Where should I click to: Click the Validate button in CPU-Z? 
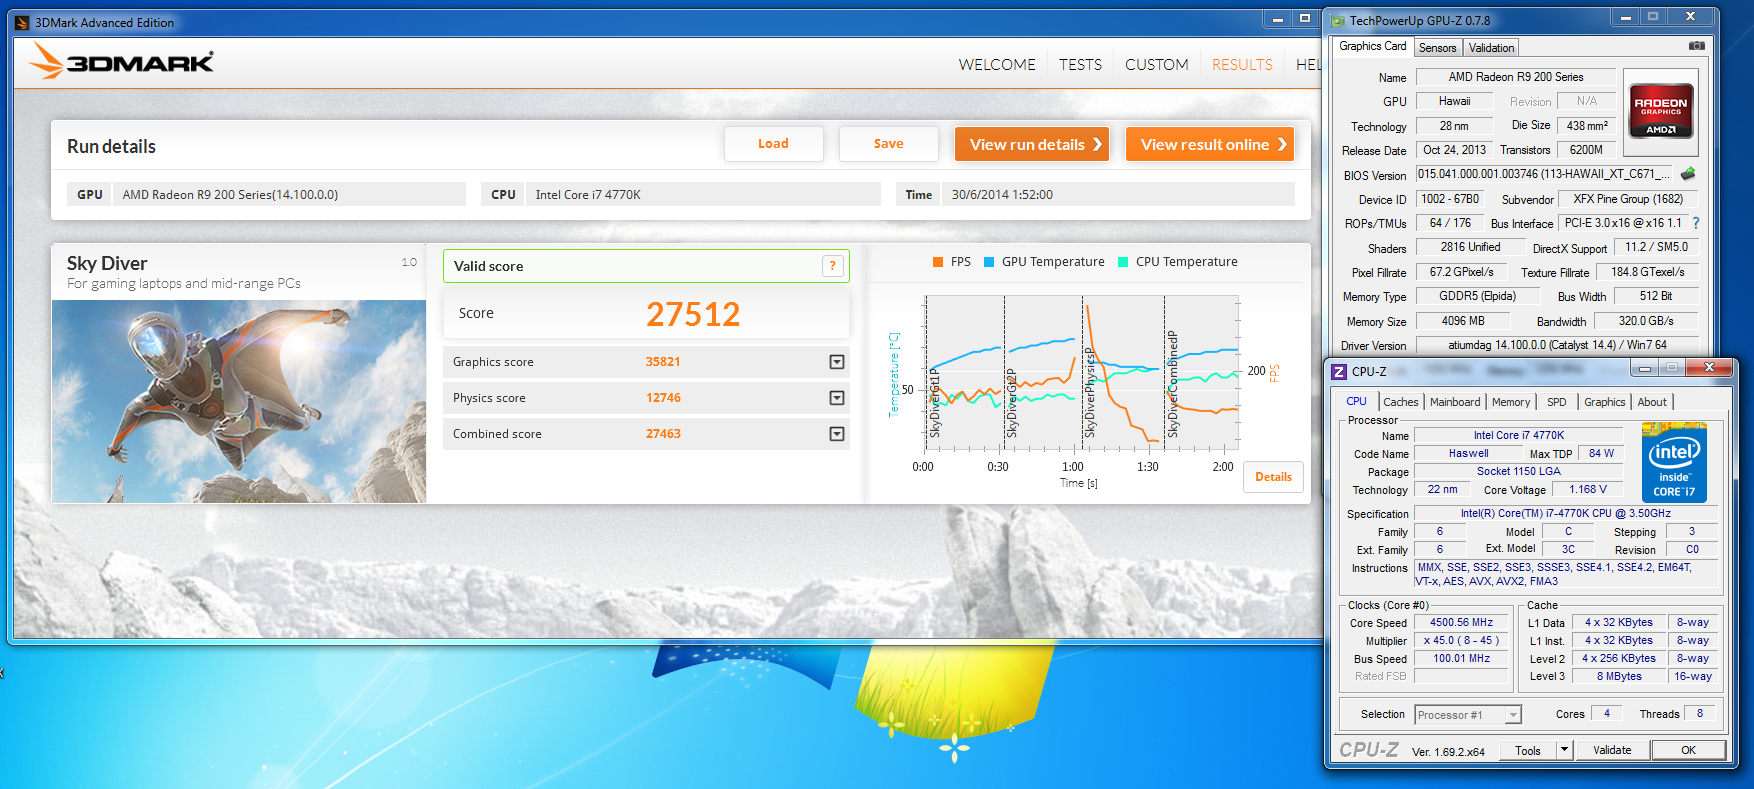point(1612,750)
